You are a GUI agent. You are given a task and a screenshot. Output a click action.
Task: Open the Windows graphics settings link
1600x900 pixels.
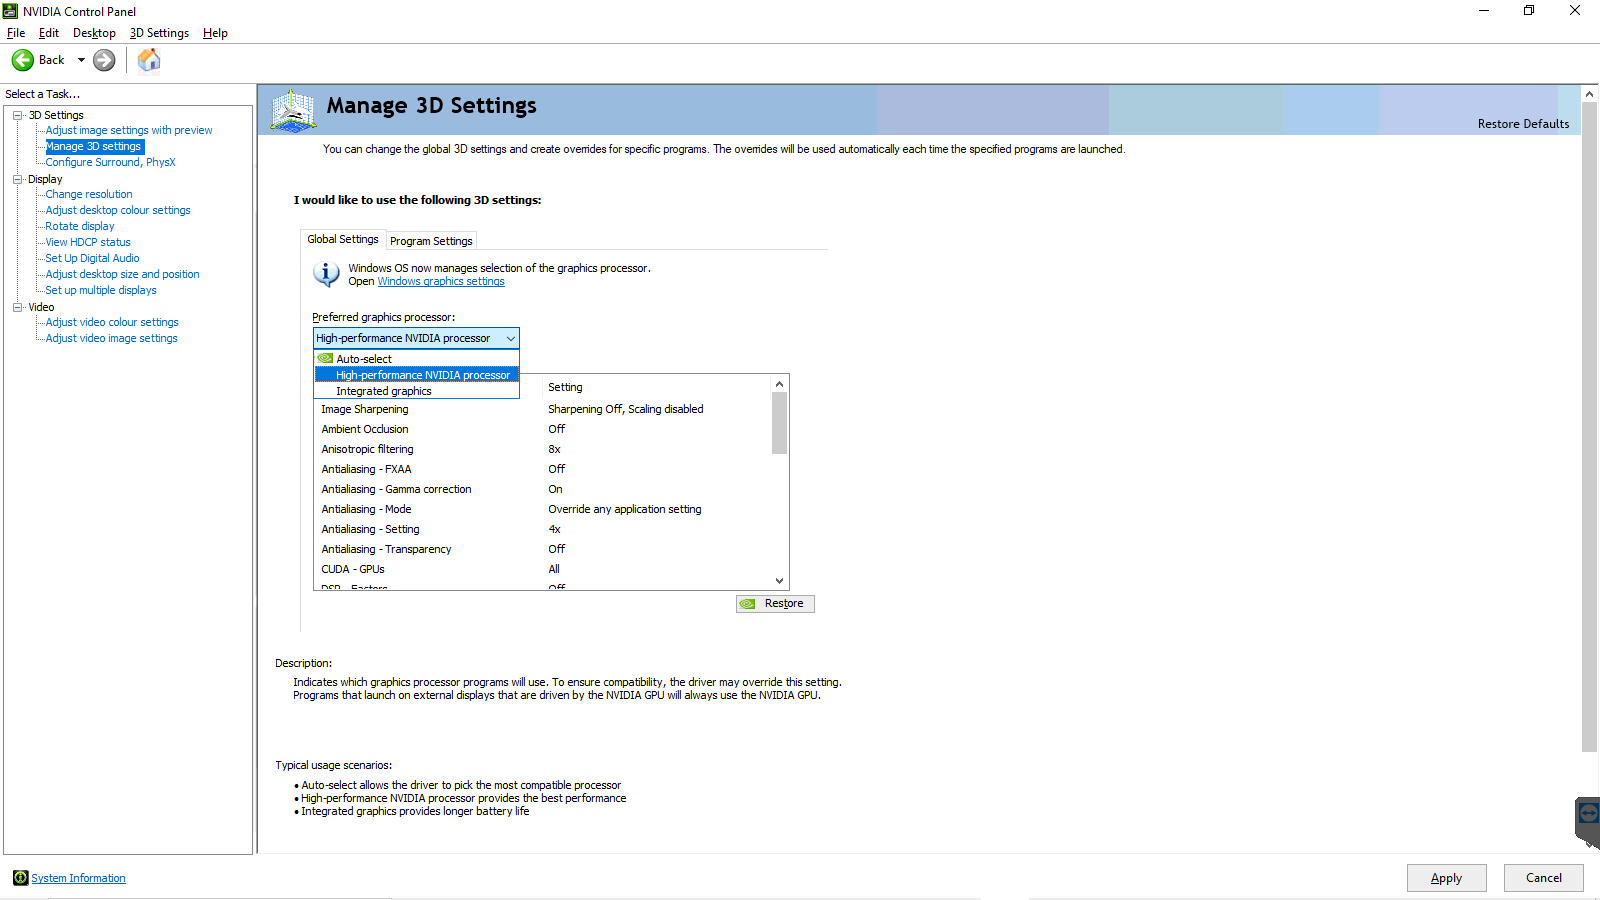[441, 282]
